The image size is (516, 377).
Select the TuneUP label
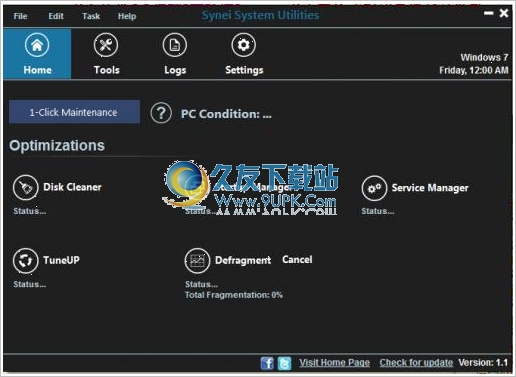click(61, 260)
